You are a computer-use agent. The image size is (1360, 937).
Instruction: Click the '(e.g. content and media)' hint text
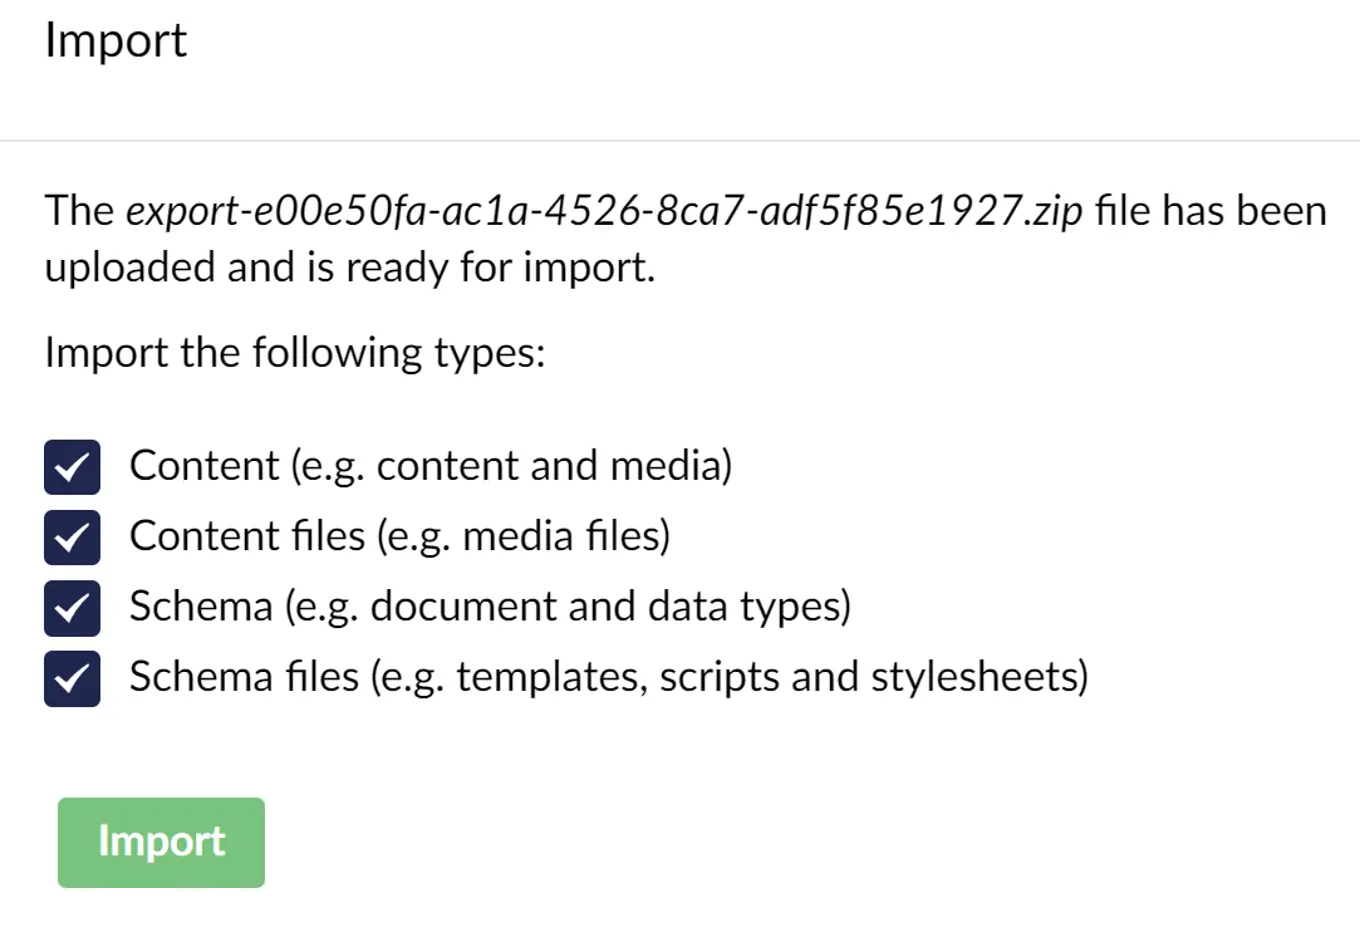pyautogui.click(x=512, y=466)
